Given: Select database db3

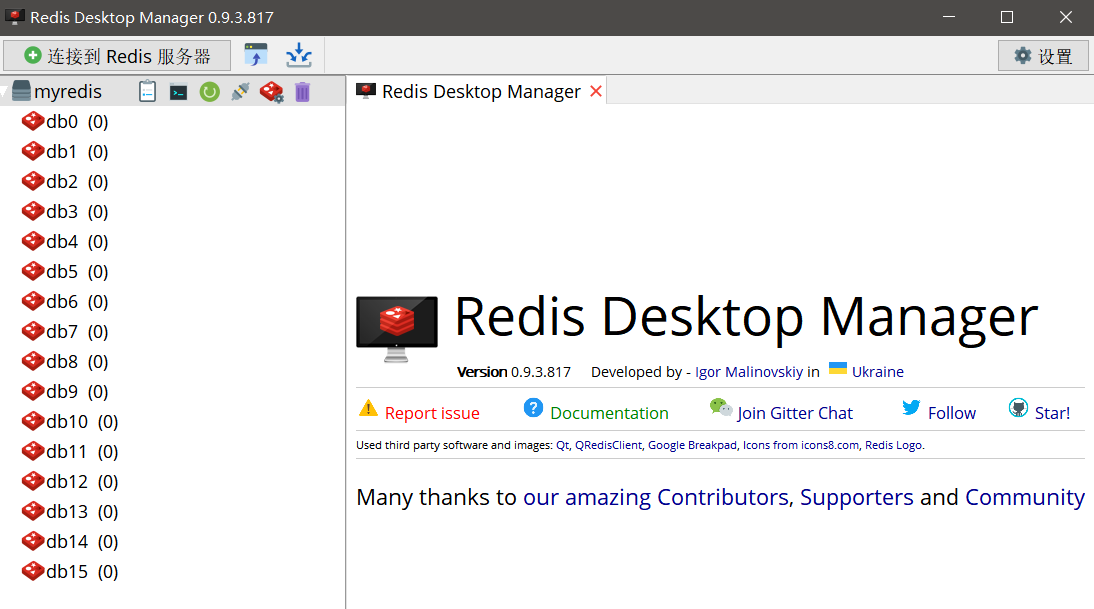Looking at the screenshot, I should pos(65,211).
